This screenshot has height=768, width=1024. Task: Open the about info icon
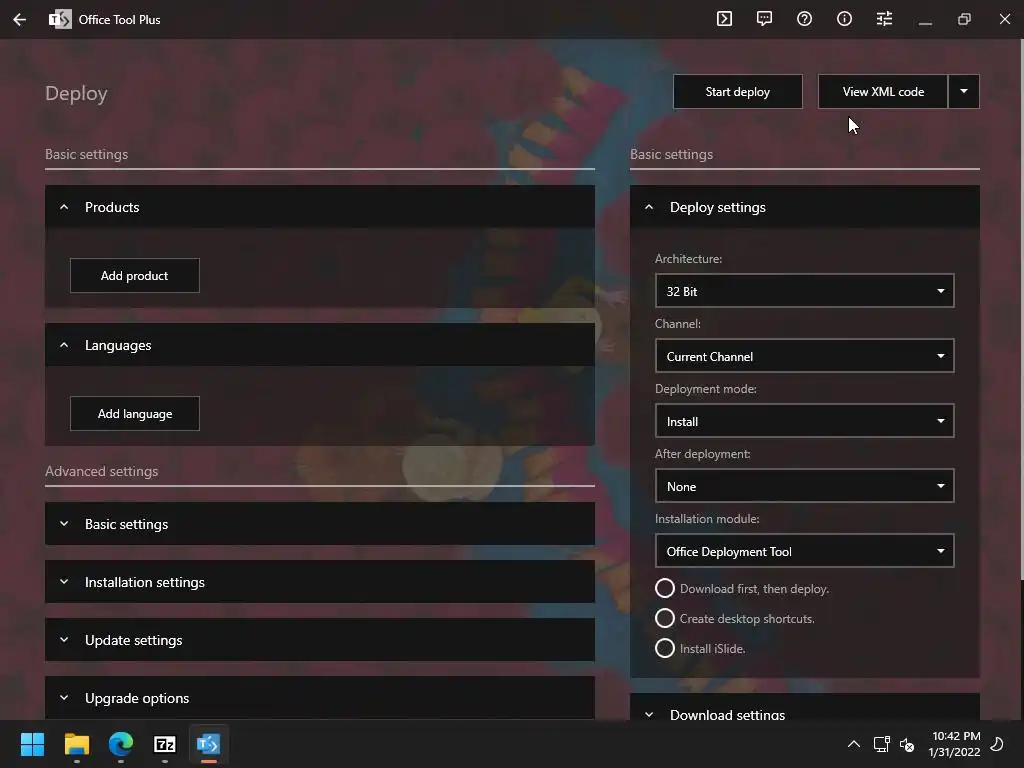pos(844,19)
